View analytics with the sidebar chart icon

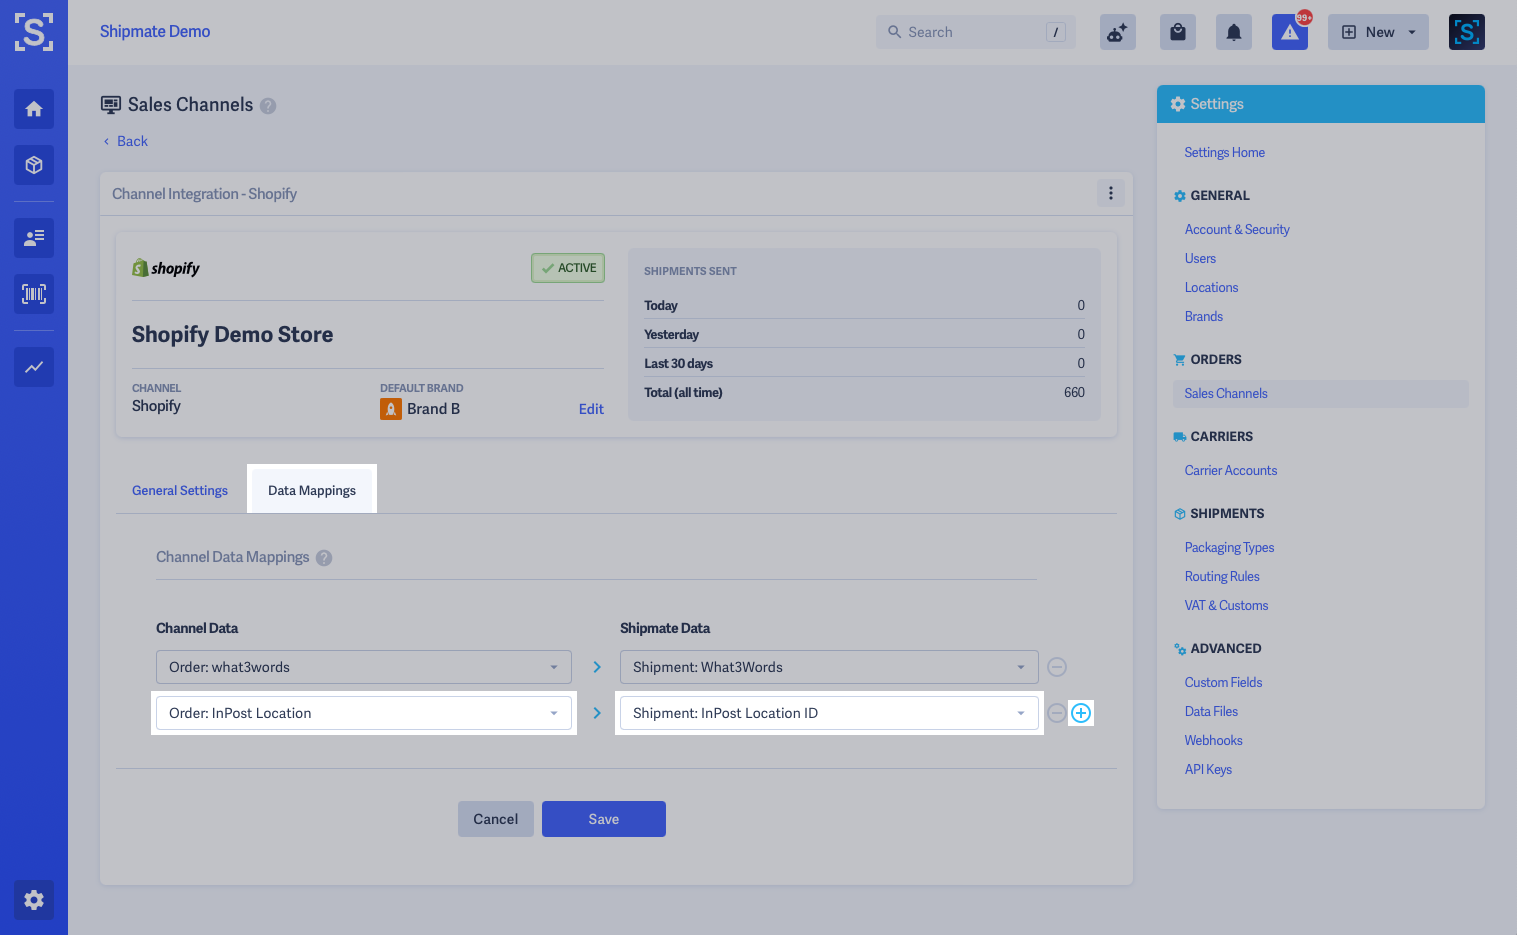pyautogui.click(x=33, y=367)
